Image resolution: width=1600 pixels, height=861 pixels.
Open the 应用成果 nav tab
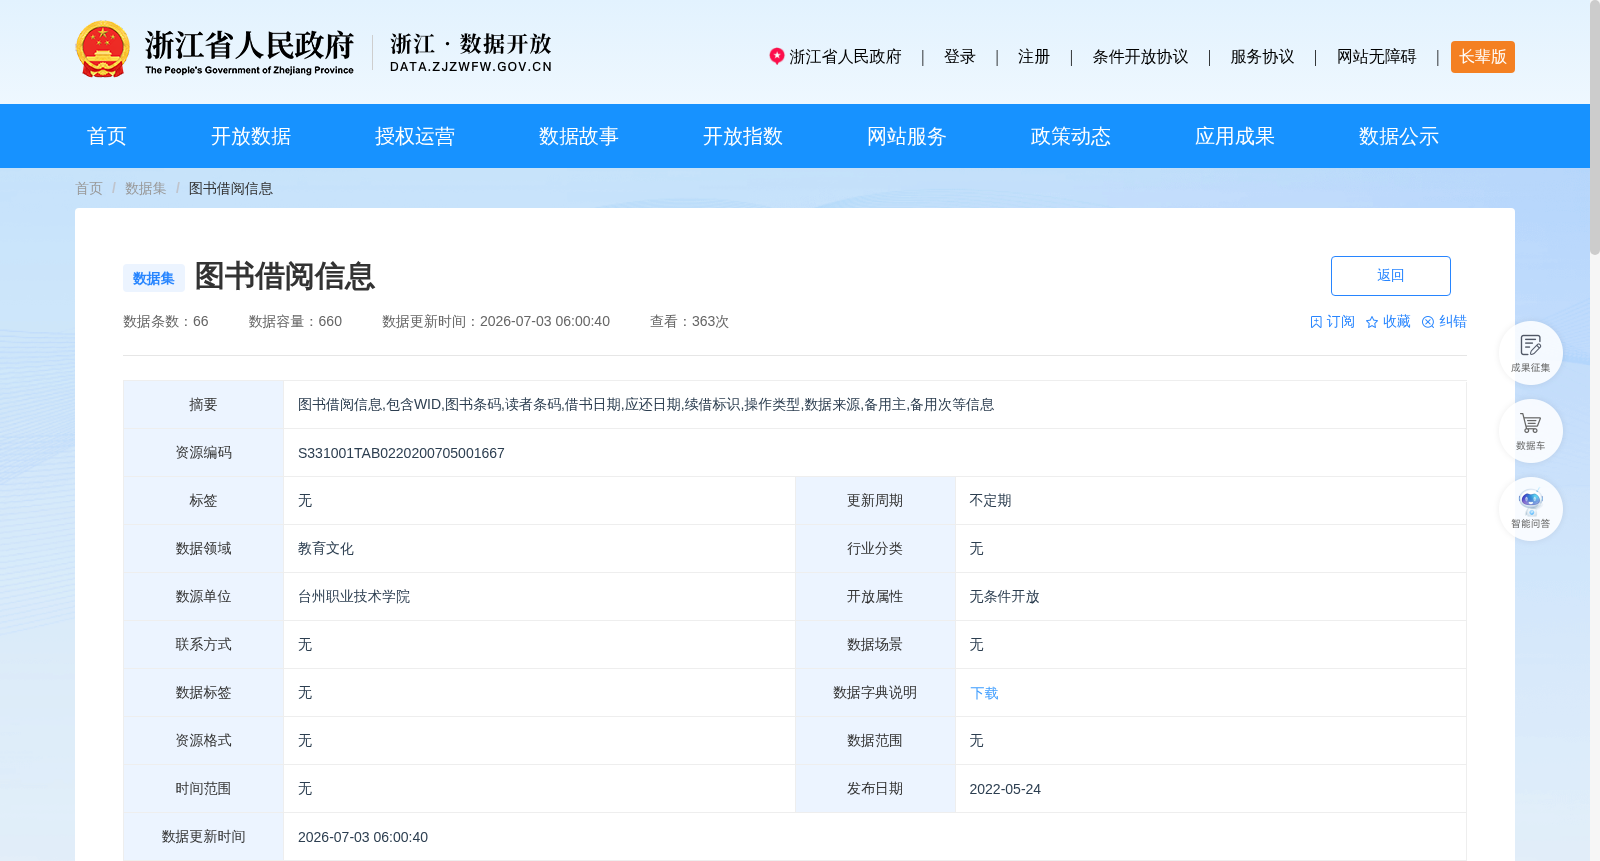[x=1235, y=136]
